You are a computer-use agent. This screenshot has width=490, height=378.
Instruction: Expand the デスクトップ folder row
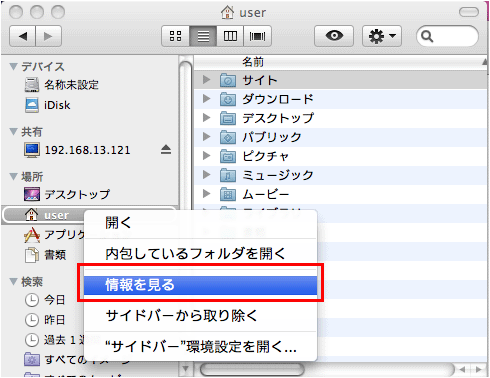(x=206, y=118)
